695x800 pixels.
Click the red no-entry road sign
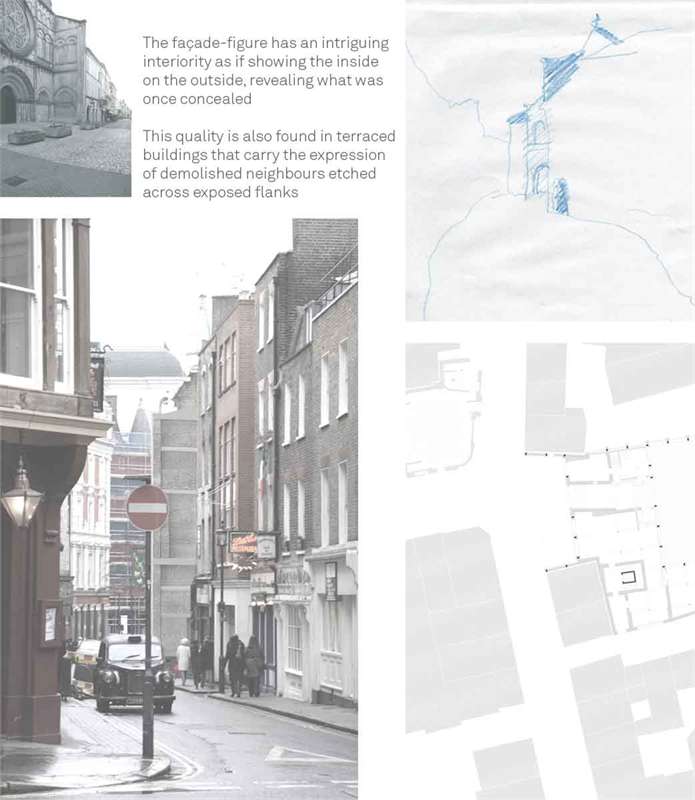pyautogui.click(x=147, y=508)
